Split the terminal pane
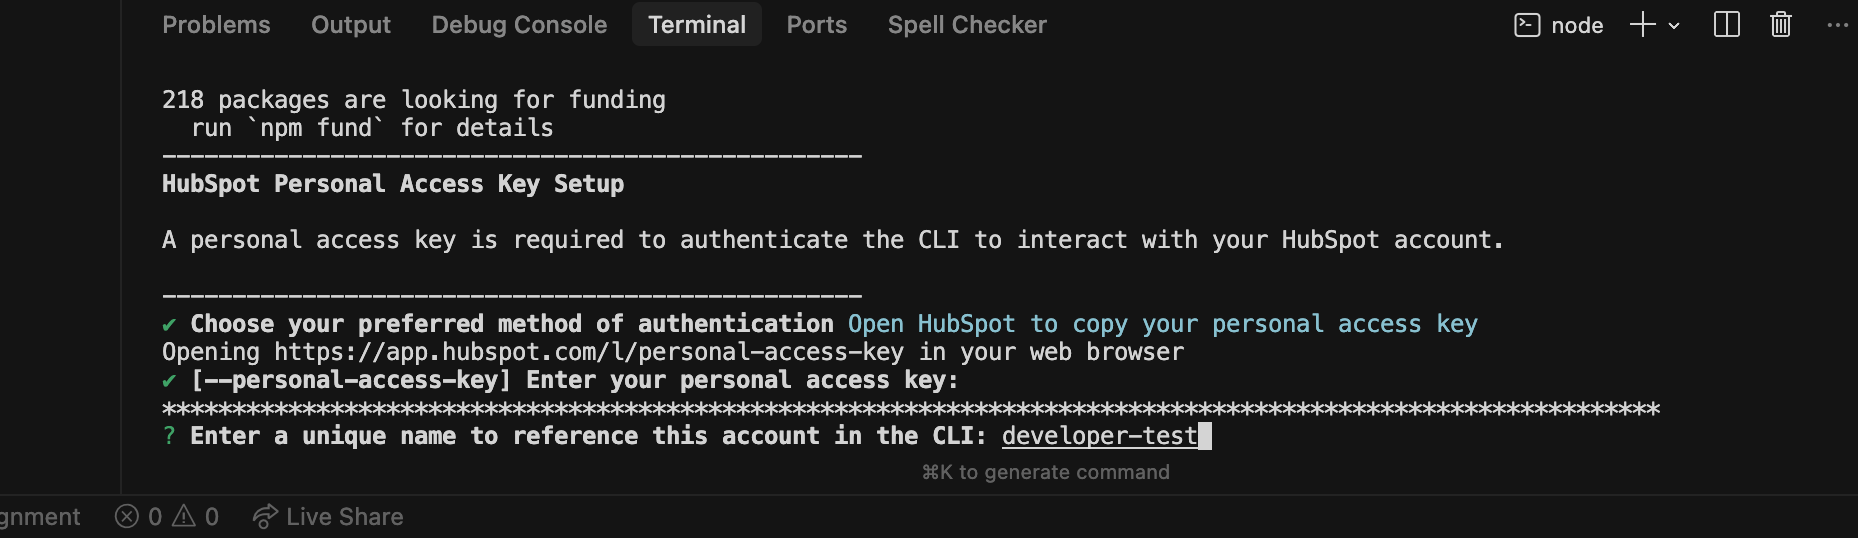This screenshot has width=1858, height=538. [1727, 25]
